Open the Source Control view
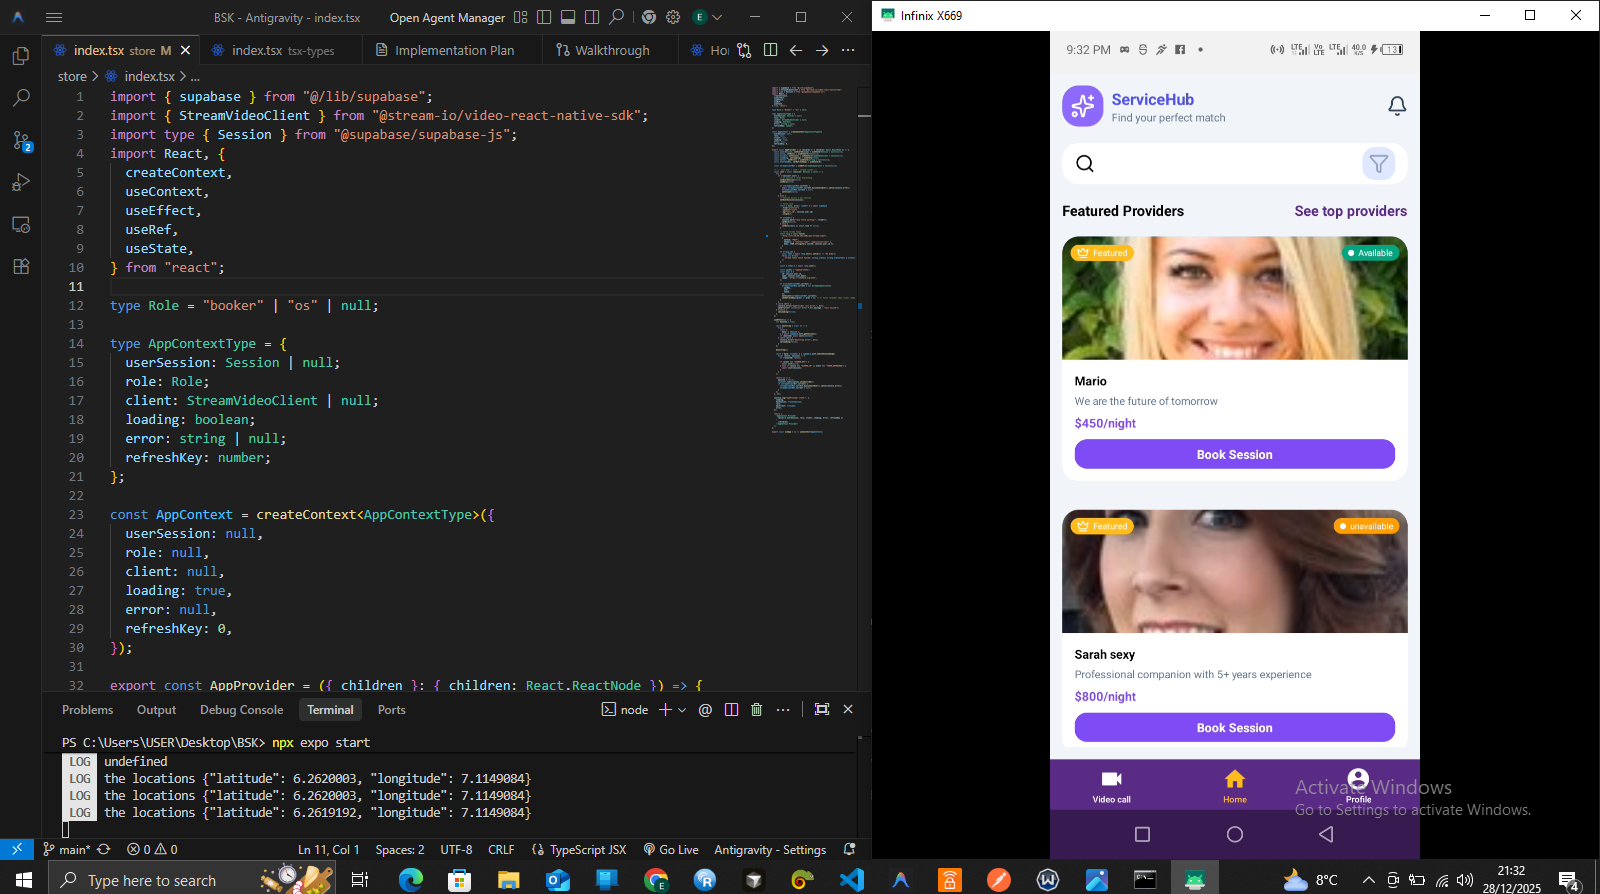This screenshot has width=1600, height=894. (21, 141)
